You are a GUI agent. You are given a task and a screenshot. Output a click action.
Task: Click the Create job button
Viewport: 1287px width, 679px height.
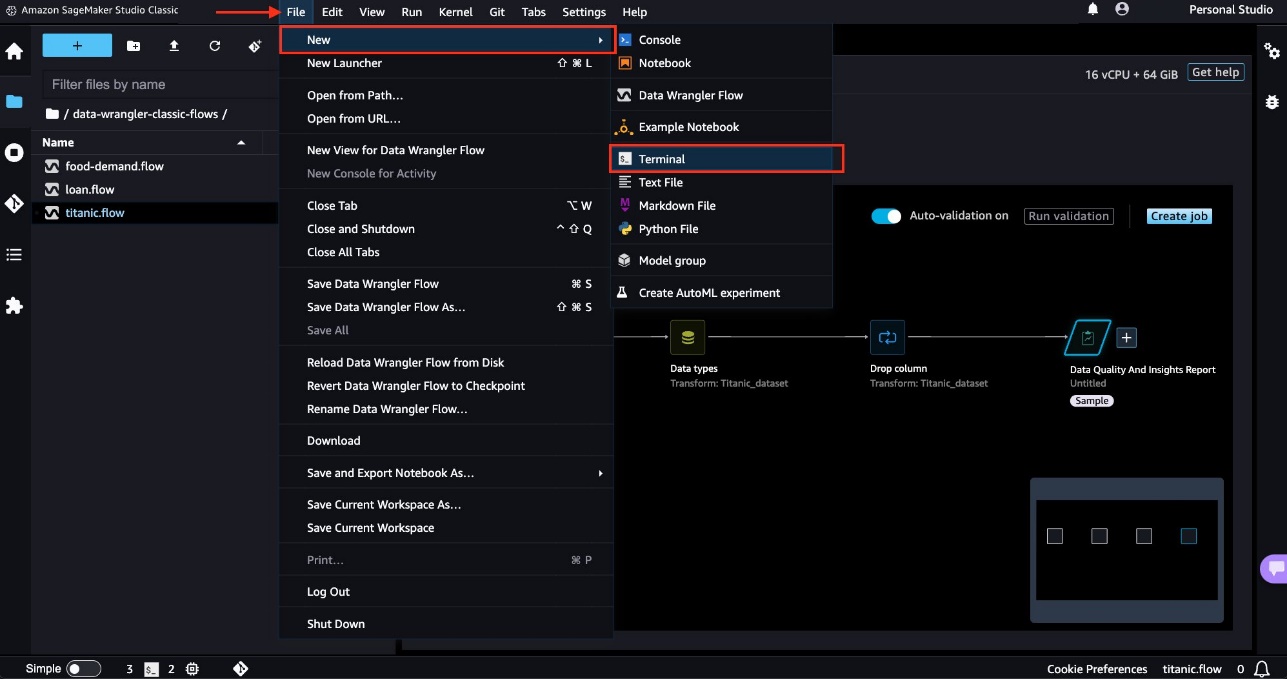click(1179, 216)
